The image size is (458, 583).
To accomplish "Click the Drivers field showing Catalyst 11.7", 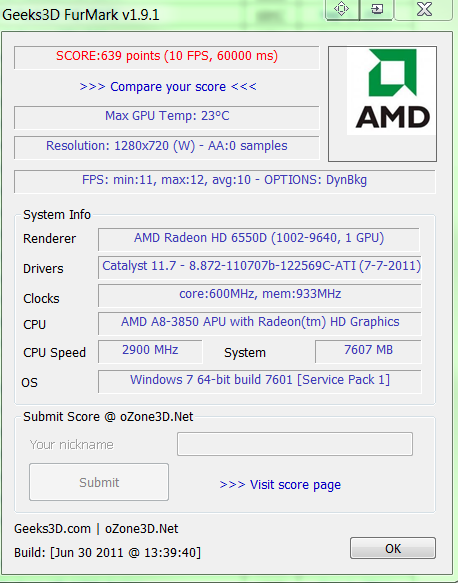I will click(x=260, y=267).
